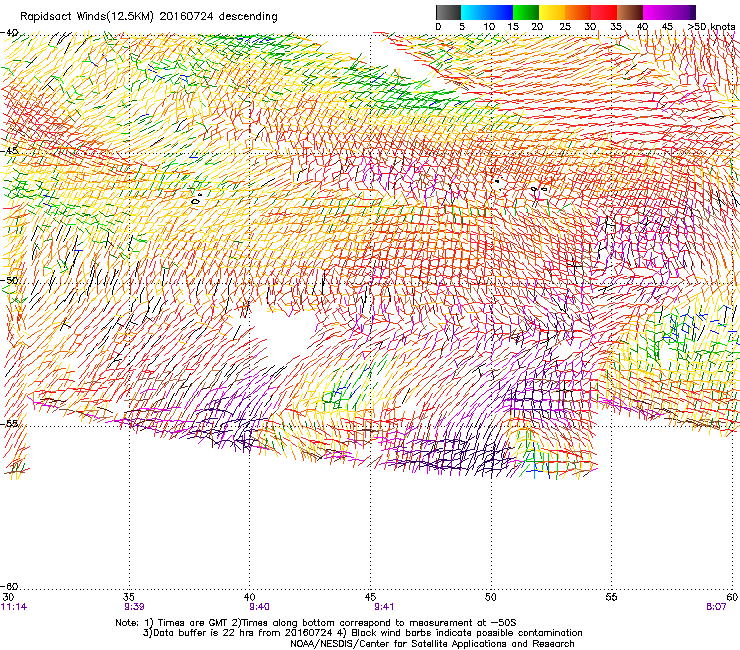Click the 'Times are GMT' note line

(316, 623)
